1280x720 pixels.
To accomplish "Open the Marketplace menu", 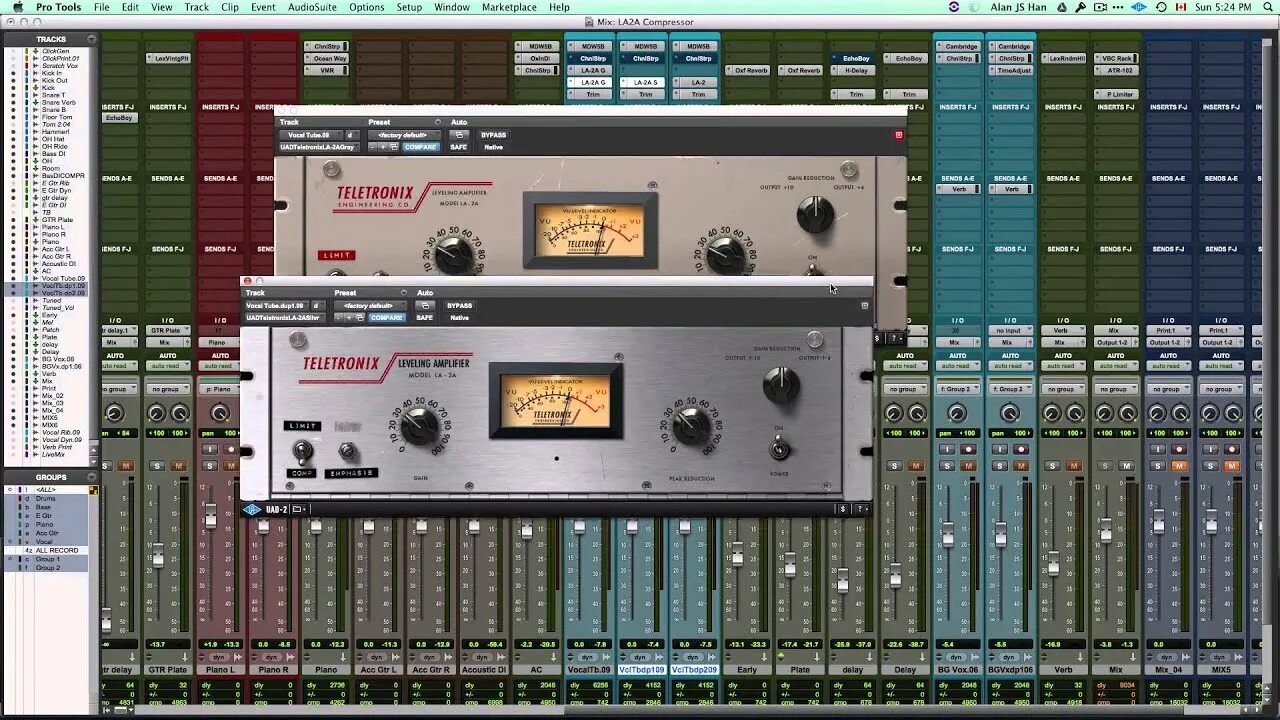I will pyautogui.click(x=509, y=7).
